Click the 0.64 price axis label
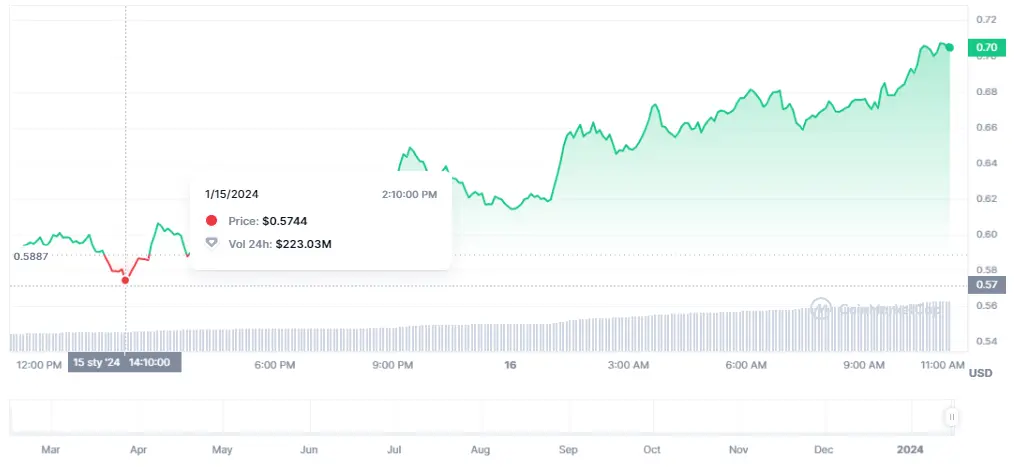 click(986, 163)
